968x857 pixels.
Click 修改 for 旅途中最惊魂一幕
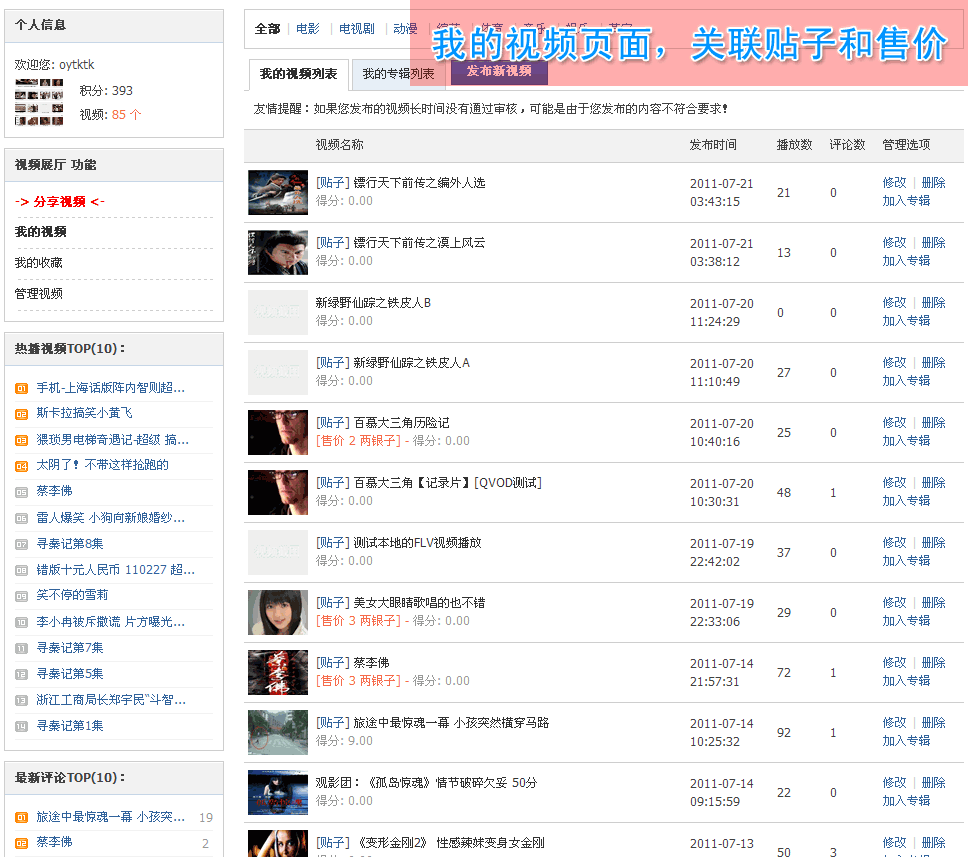click(895, 722)
